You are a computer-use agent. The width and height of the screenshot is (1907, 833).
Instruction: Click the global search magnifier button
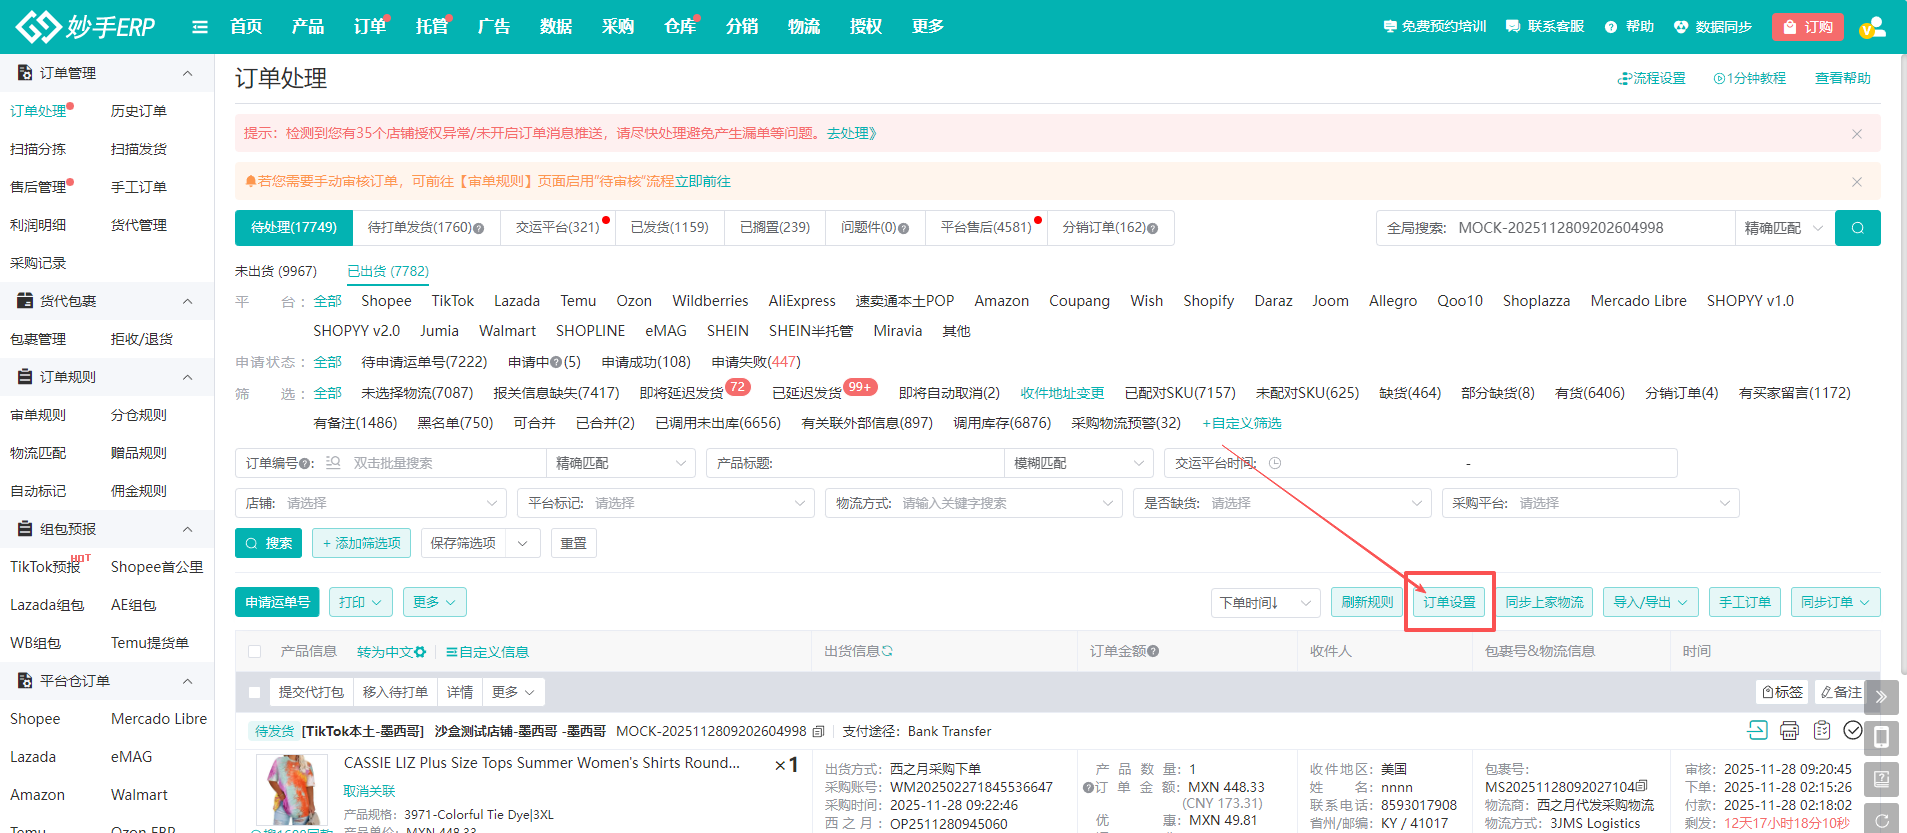1857,228
